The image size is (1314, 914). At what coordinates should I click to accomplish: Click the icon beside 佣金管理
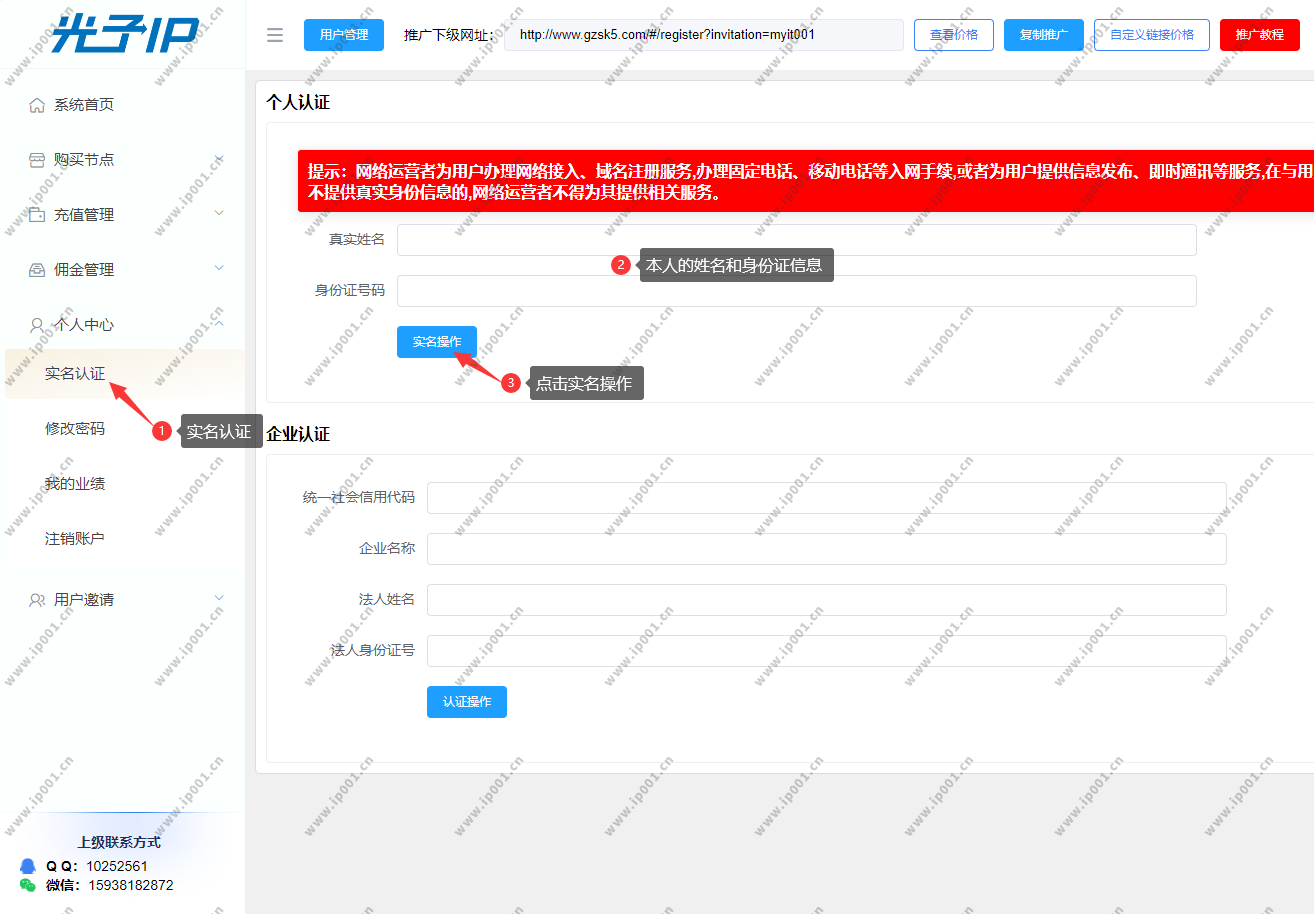pyautogui.click(x=37, y=270)
